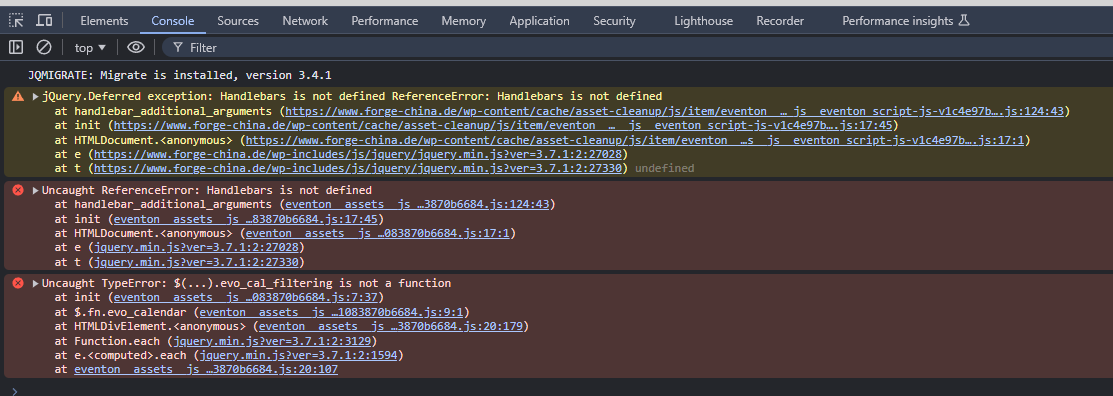1113x396 pixels.
Task: Open ReferenceError's HTMLDocument link ending 17:1
Action: [378, 233]
